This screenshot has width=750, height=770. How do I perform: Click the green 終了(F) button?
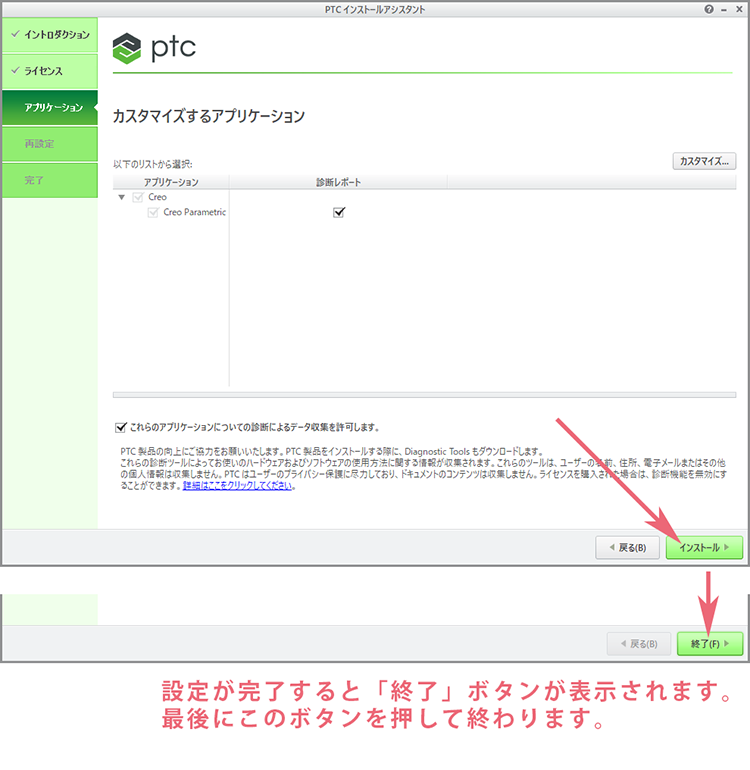(710, 644)
